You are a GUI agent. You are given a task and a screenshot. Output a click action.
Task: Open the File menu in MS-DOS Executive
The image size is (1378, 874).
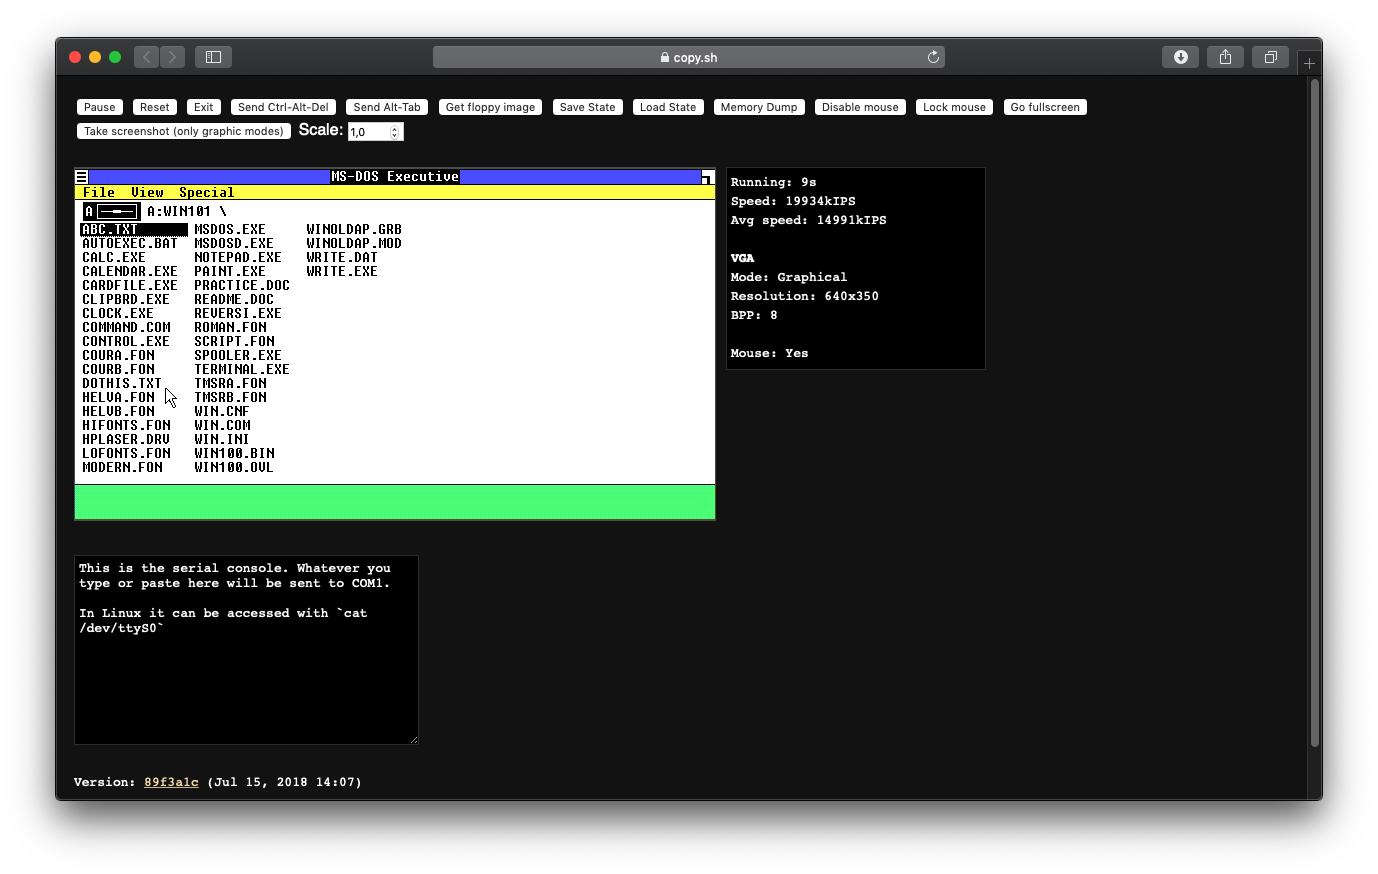click(99, 192)
